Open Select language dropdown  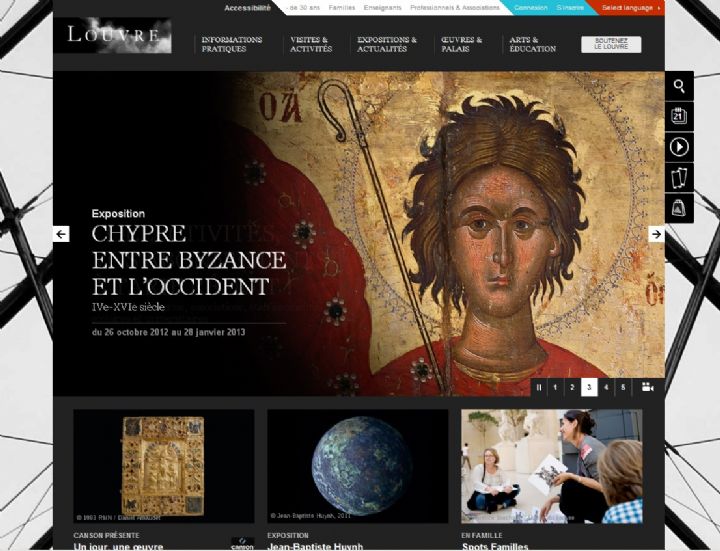631,8
